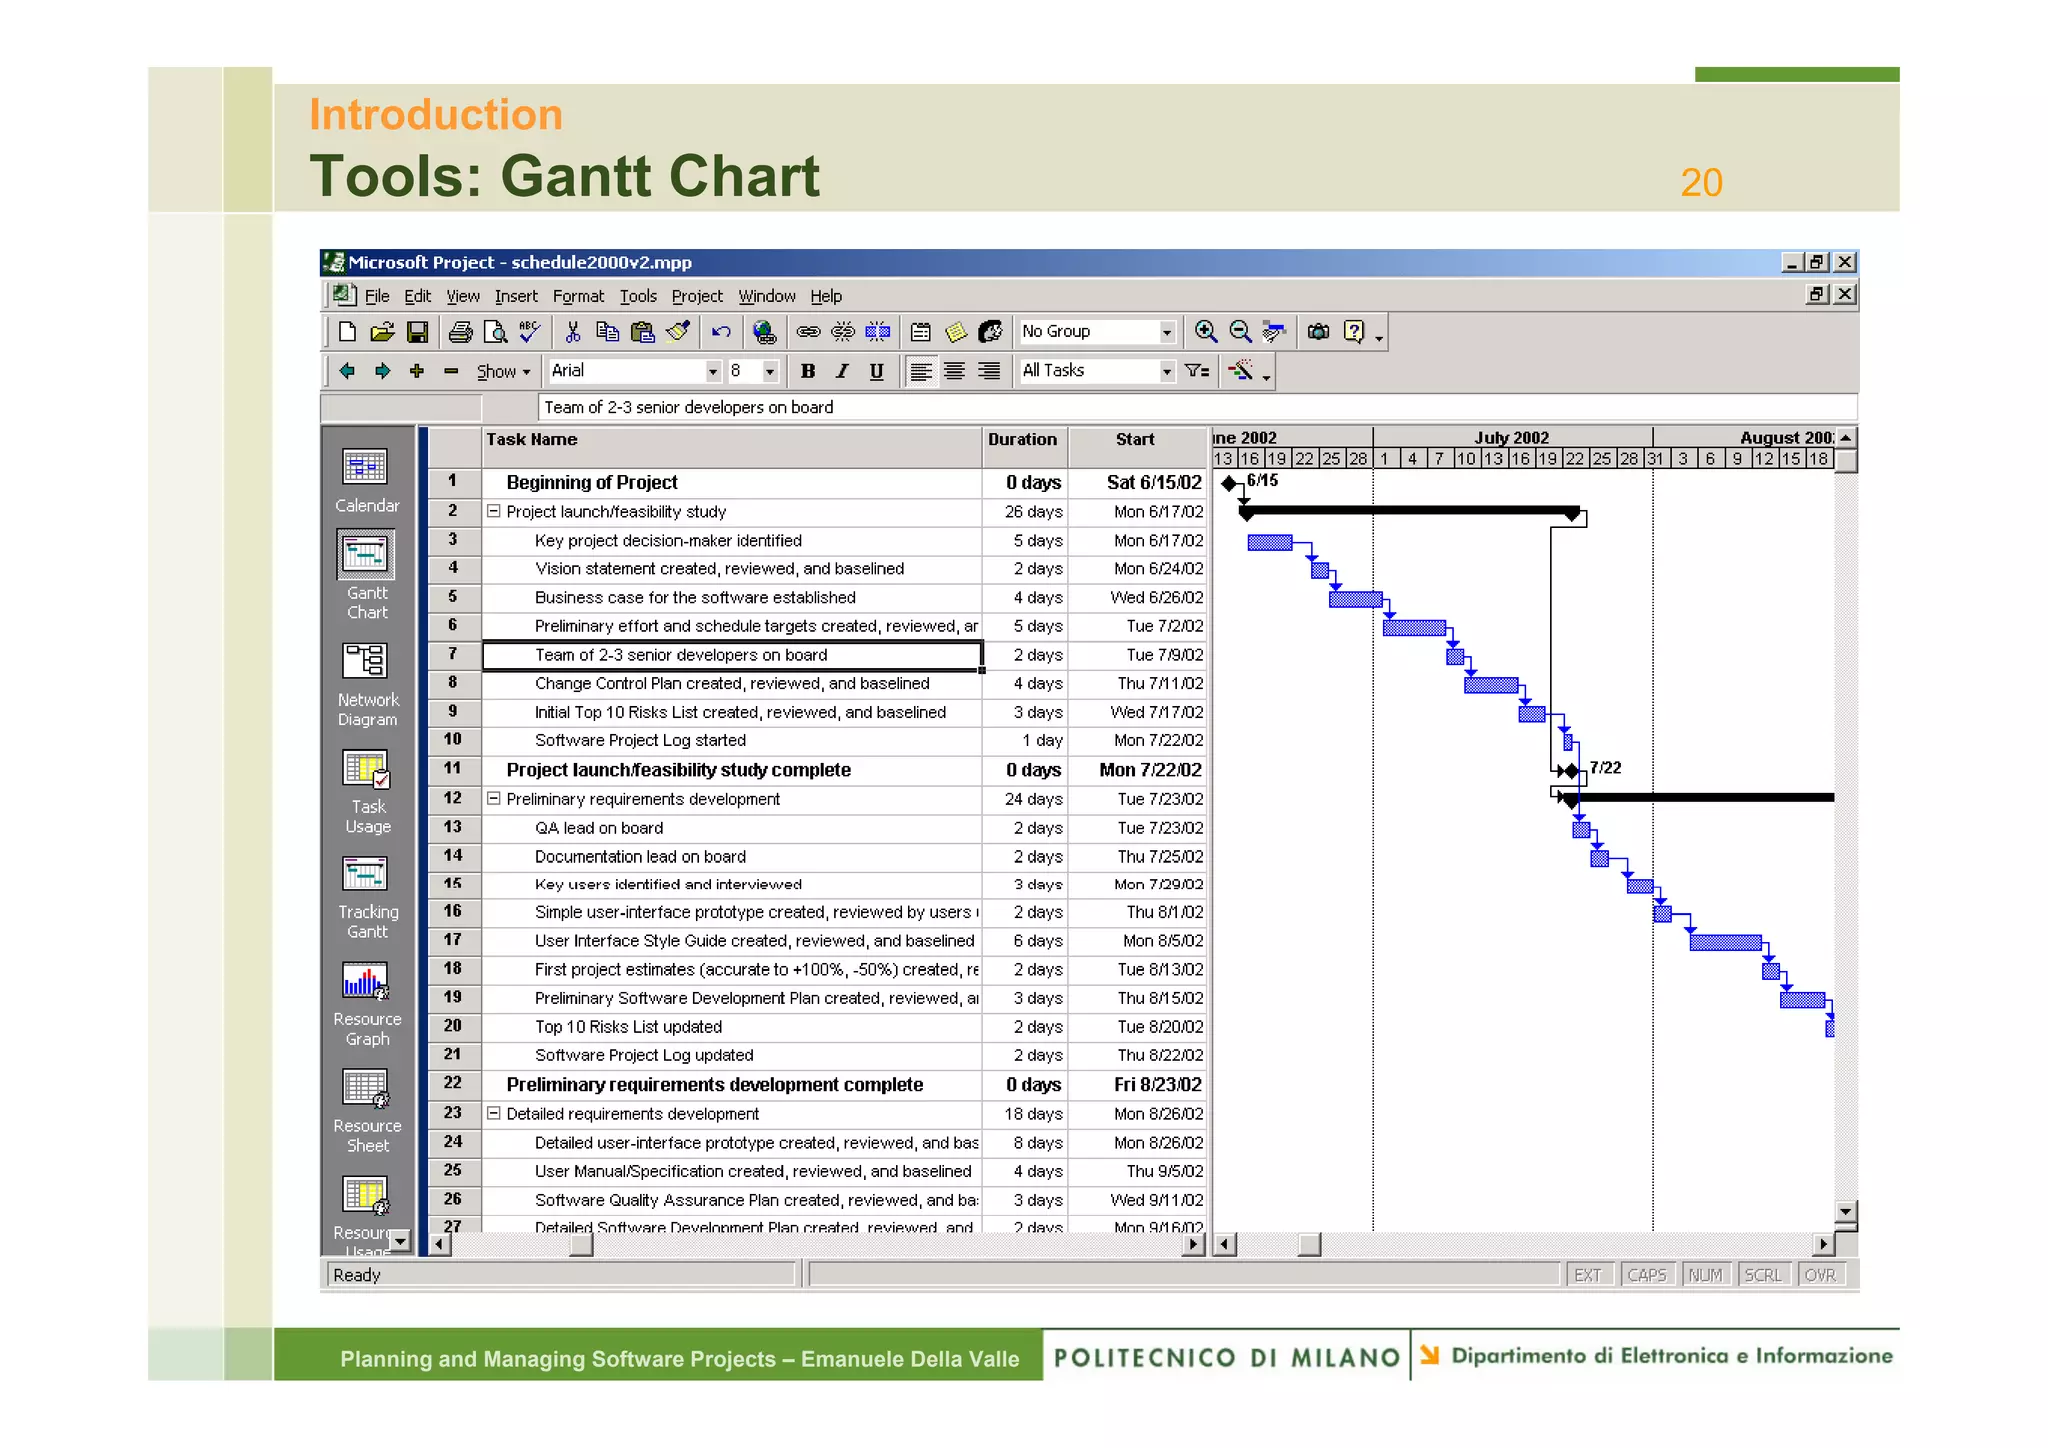Viewport: 2048px width, 1448px height.
Task: Insert hyperlink globe icon
Action: [x=764, y=332]
